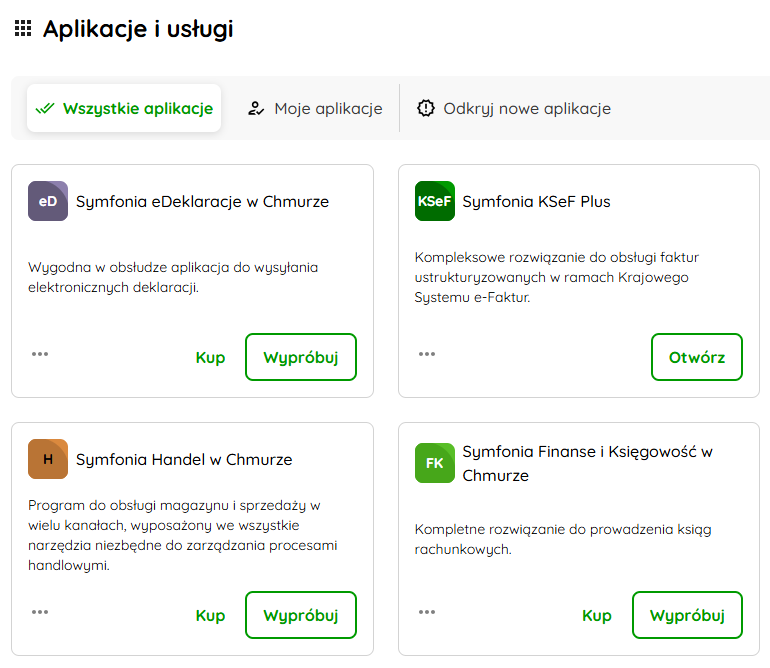Image resolution: width=770 pixels, height=668 pixels.
Task: Click the Symfonia eDeklaracje eD icon
Action: click(x=48, y=201)
